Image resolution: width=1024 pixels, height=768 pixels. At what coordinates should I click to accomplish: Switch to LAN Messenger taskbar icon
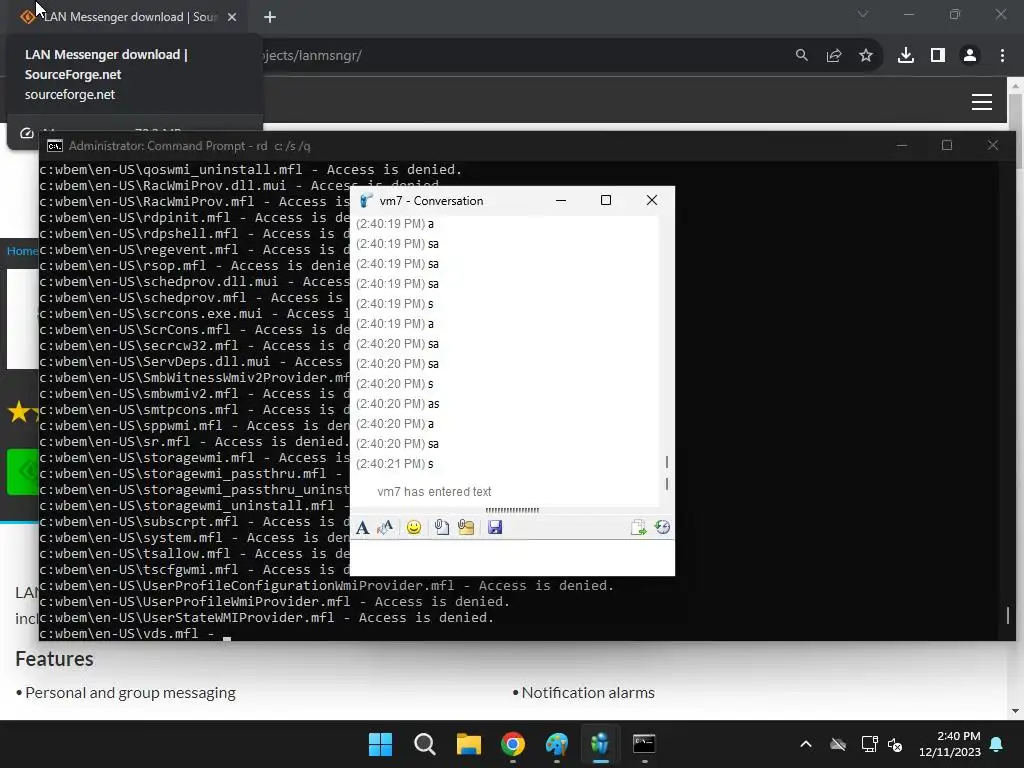pos(600,744)
